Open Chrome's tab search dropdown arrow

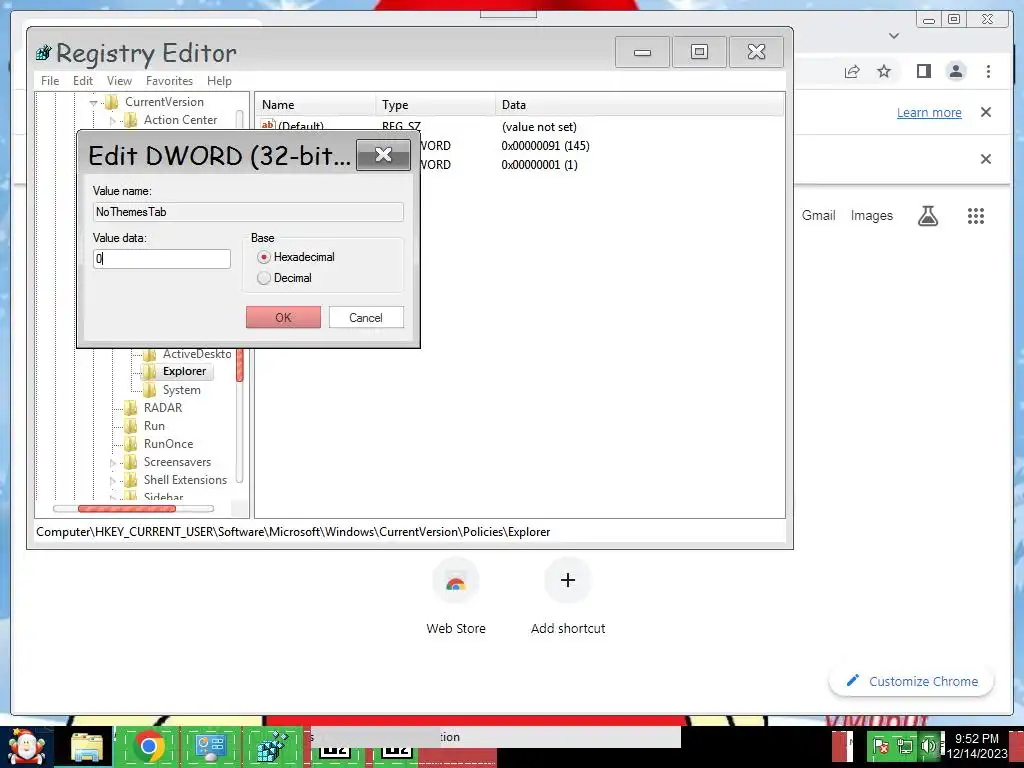894,36
